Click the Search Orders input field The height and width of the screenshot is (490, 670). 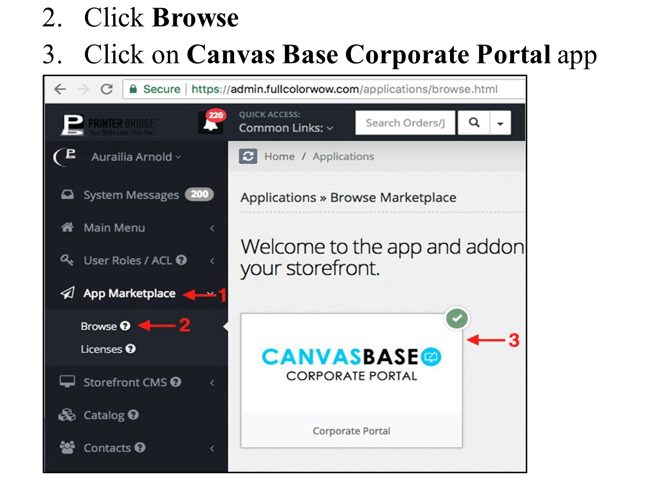pos(405,124)
